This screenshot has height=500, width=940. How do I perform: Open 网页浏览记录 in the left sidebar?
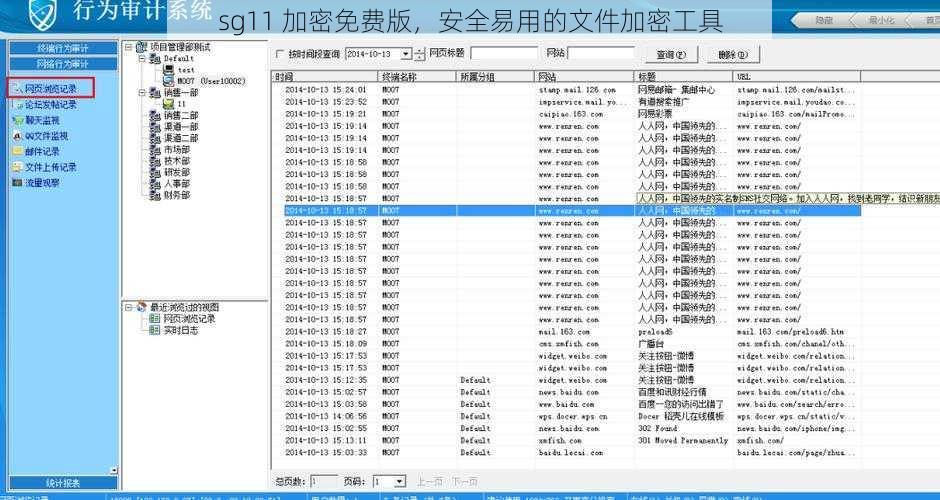[x=50, y=89]
